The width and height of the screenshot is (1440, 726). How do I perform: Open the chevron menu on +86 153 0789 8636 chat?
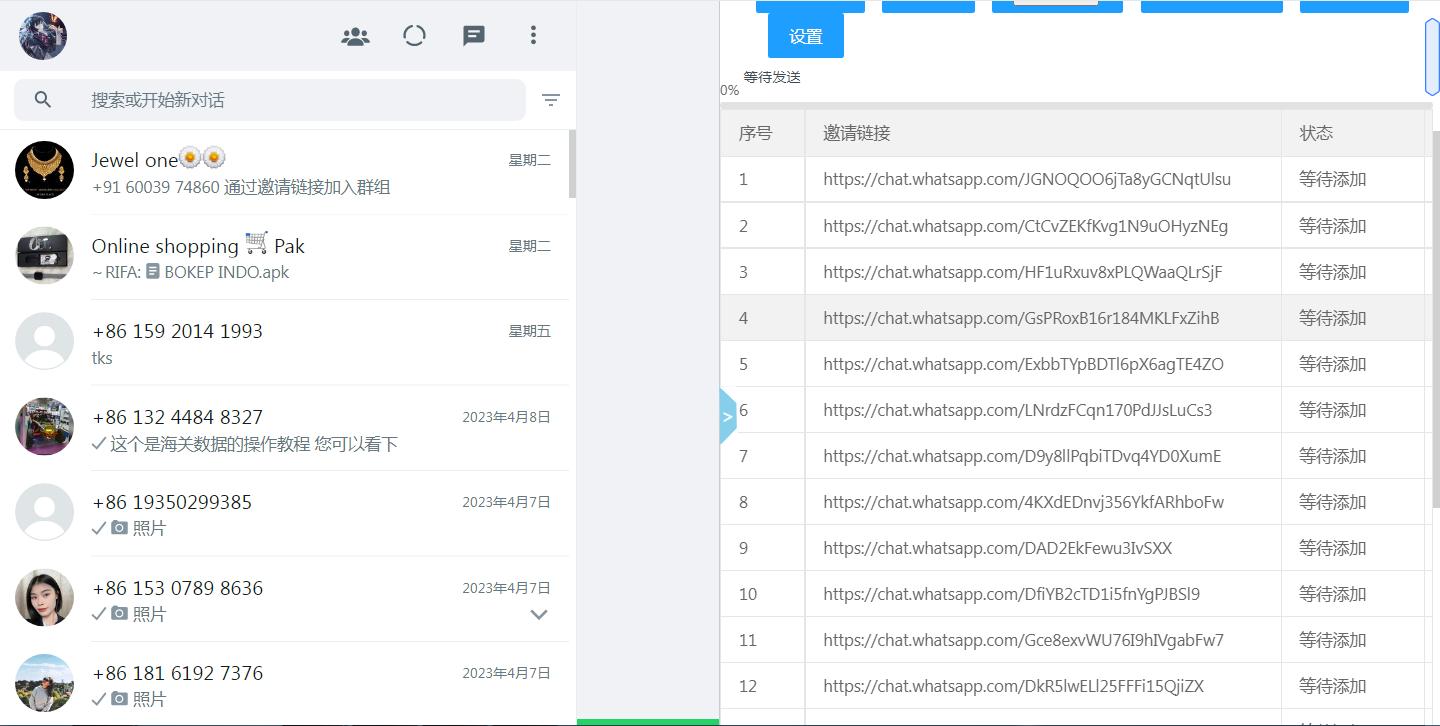coord(539,614)
